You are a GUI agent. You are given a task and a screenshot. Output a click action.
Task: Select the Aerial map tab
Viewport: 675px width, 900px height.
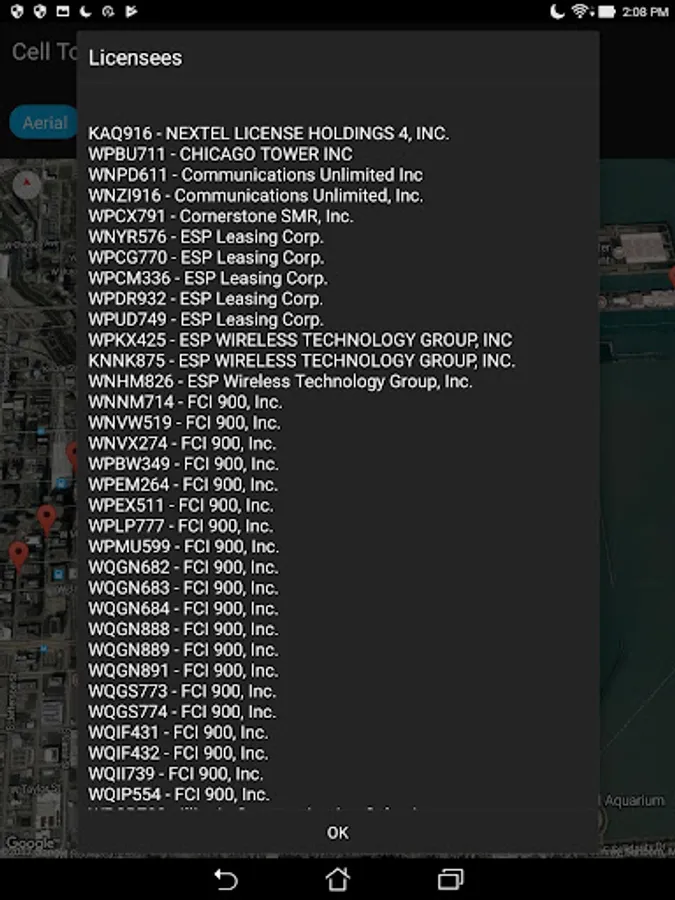(45, 122)
